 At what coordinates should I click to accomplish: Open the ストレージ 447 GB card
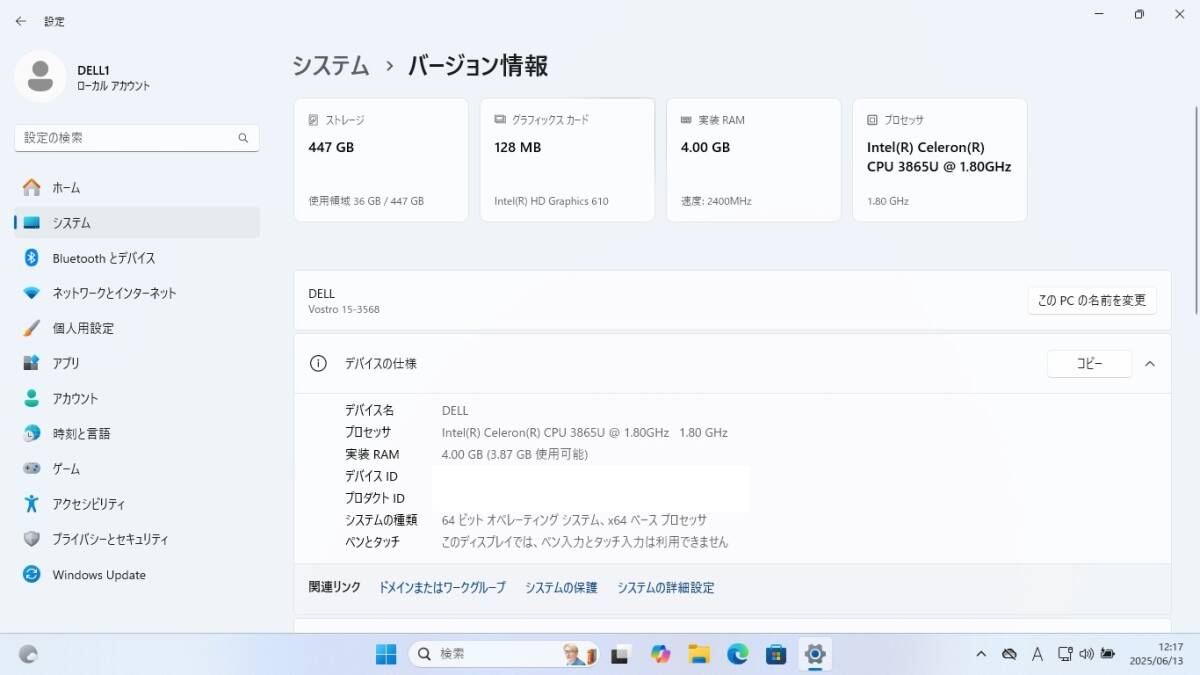[381, 160]
